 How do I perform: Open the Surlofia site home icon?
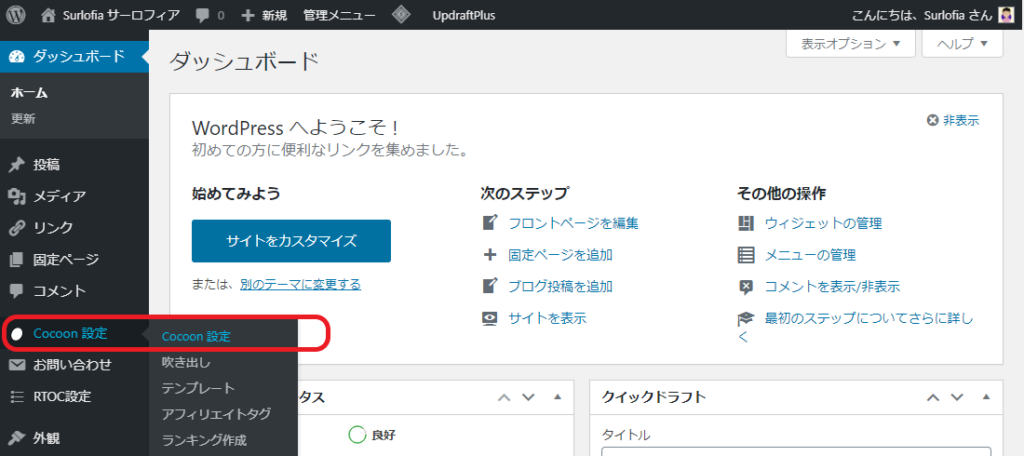click(x=48, y=15)
